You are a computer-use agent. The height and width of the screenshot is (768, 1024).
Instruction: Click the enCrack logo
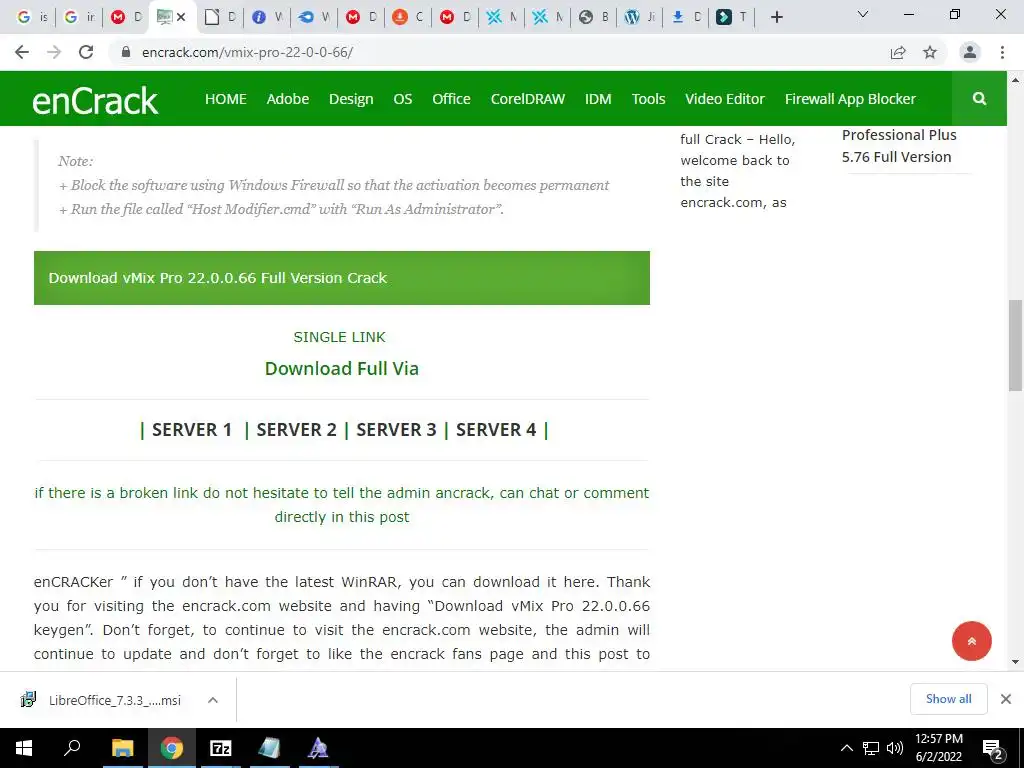coord(95,101)
